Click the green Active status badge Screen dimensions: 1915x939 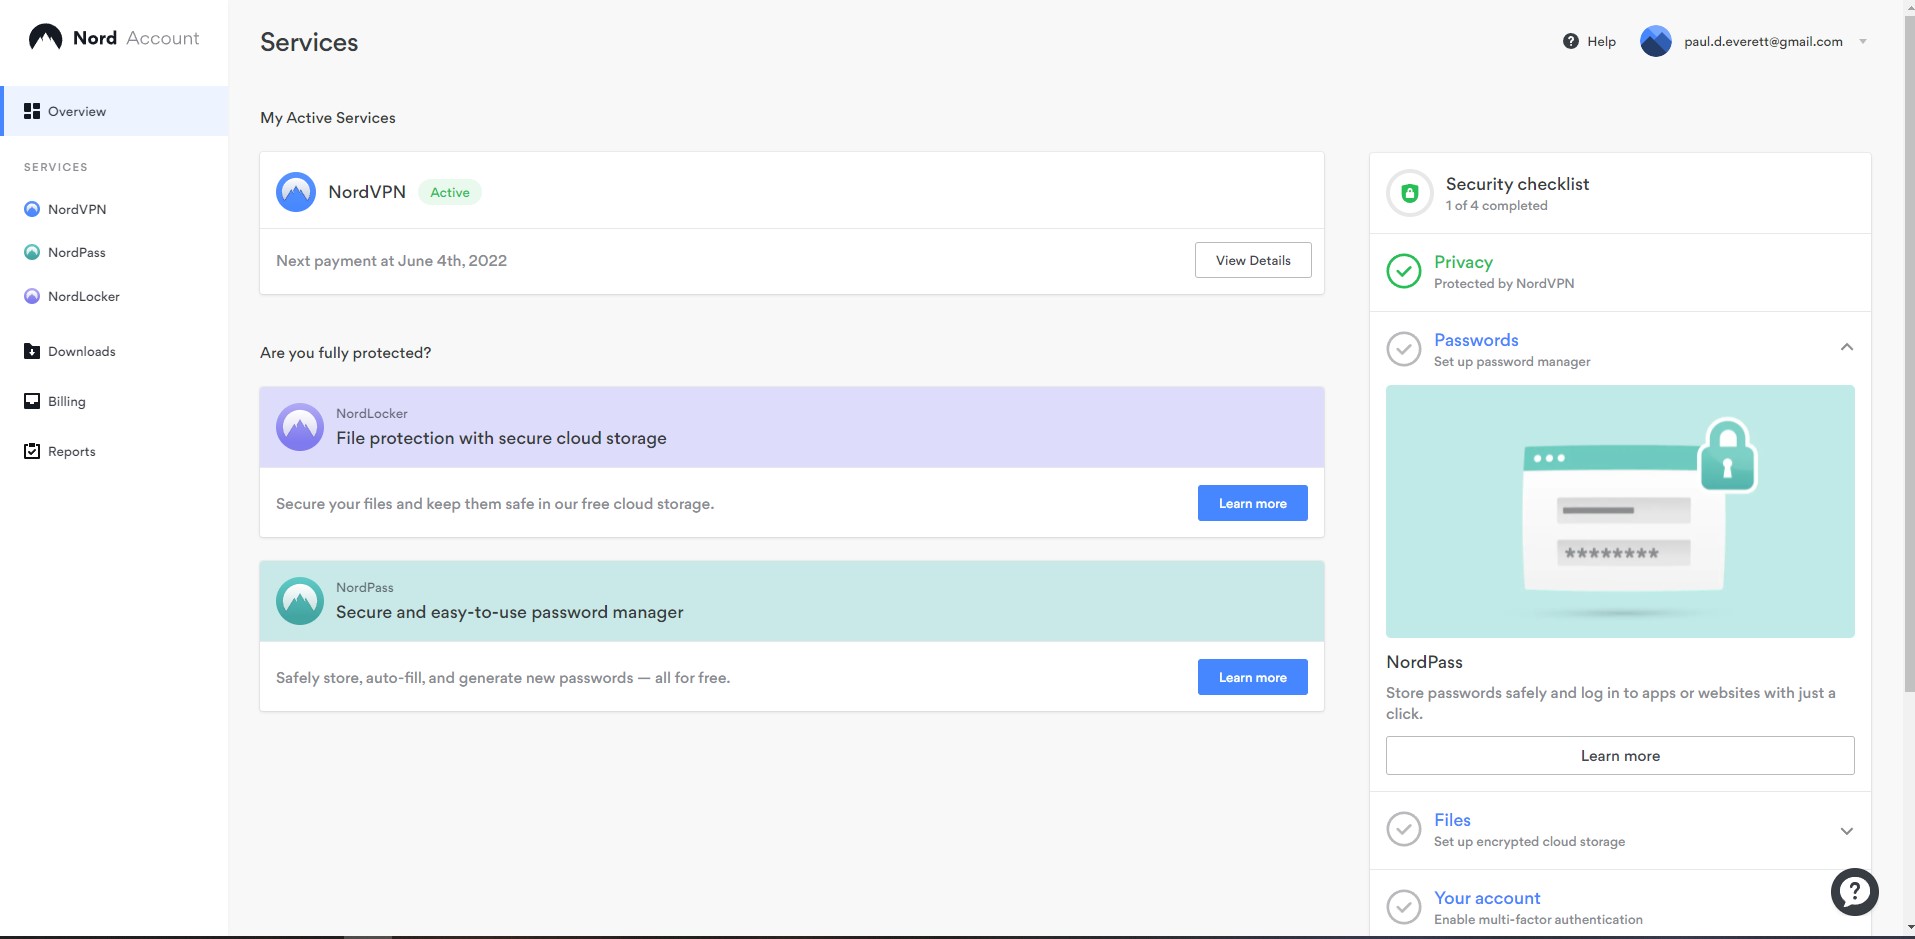click(x=450, y=192)
